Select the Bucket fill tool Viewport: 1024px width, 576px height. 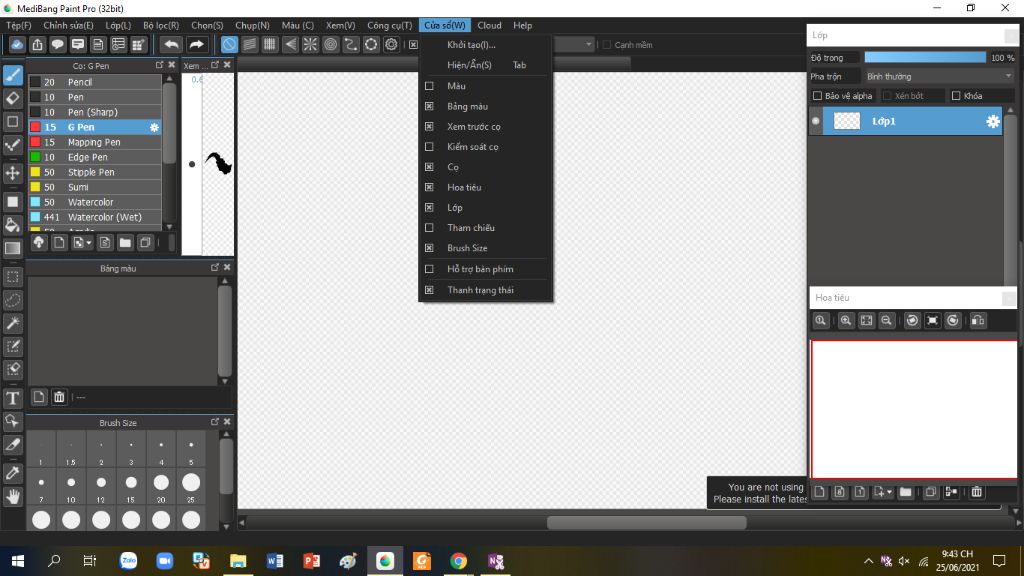pyautogui.click(x=12, y=225)
